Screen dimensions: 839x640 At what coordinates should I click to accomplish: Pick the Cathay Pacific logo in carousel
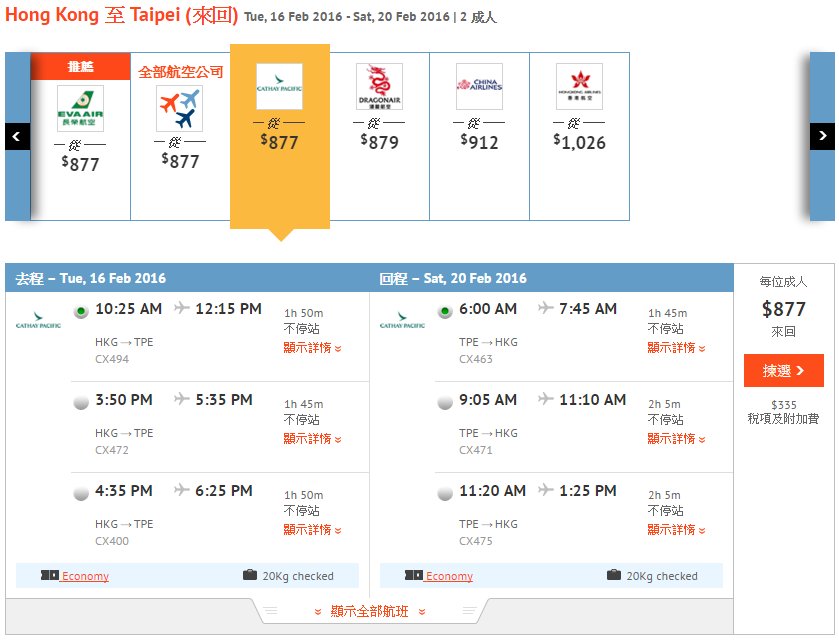coord(279,87)
